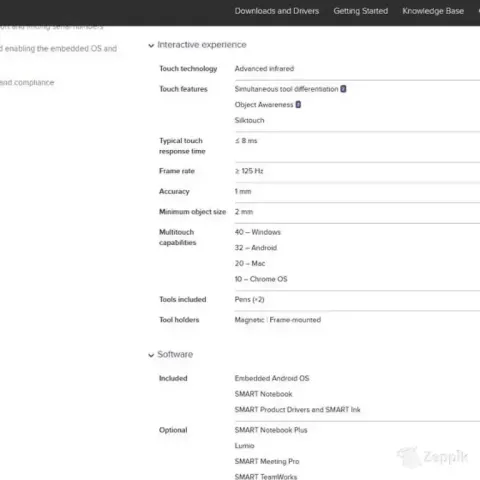Image resolution: width=480 pixels, height=480 pixels.
Task: Select the Silktouch feature text
Action: tap(249, 120)
